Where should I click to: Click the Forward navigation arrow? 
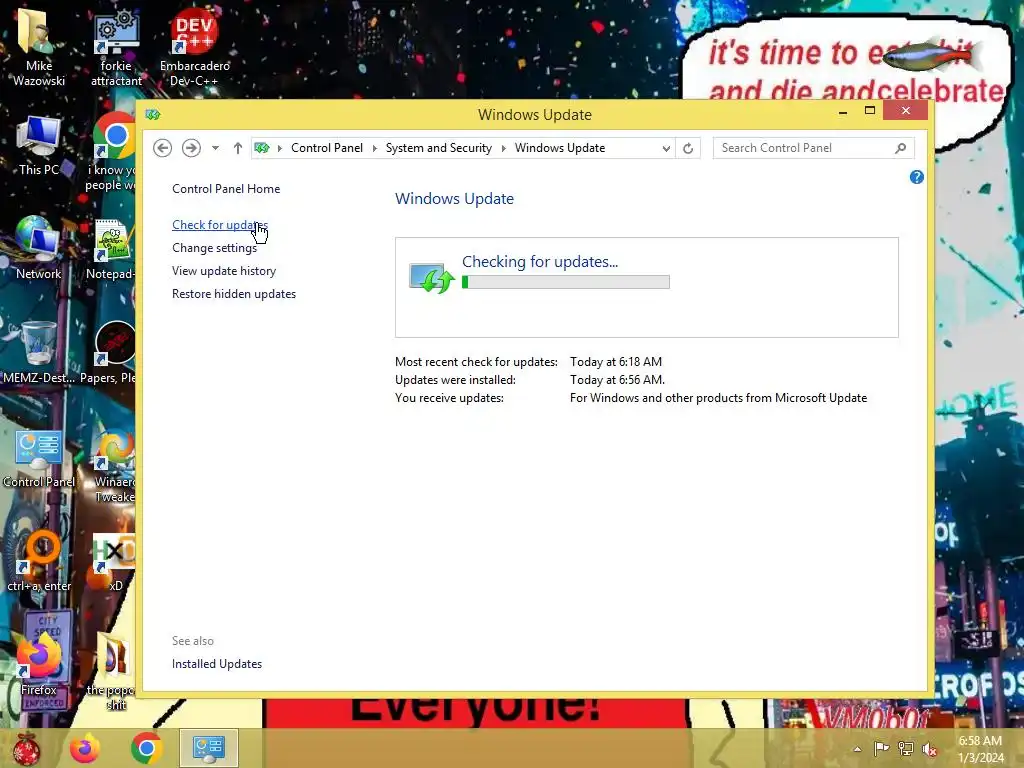(191, 148)
